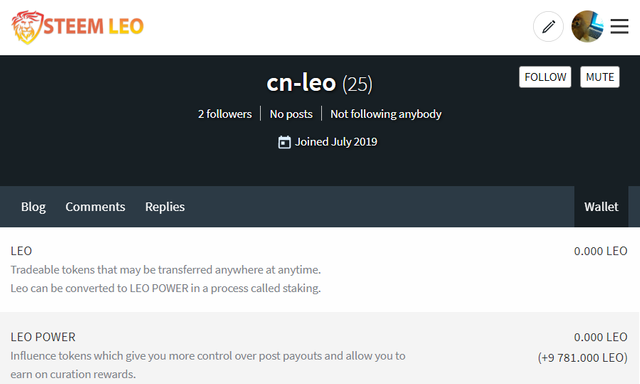The height and width of the screenshot is (384, 640).
Task: Expand the 0.000 LEO balance dropdown
Action: click(600, 251)
